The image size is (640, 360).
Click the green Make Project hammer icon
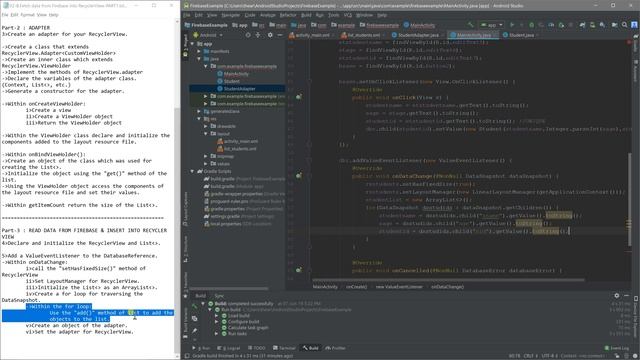pyautogui.click(x=471, y=25)
